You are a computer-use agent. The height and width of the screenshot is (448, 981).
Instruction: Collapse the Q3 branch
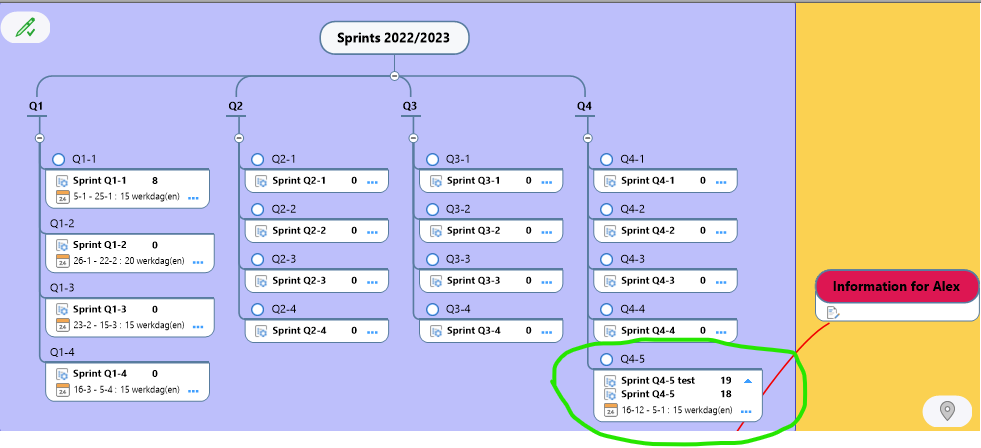pos(412,138)
